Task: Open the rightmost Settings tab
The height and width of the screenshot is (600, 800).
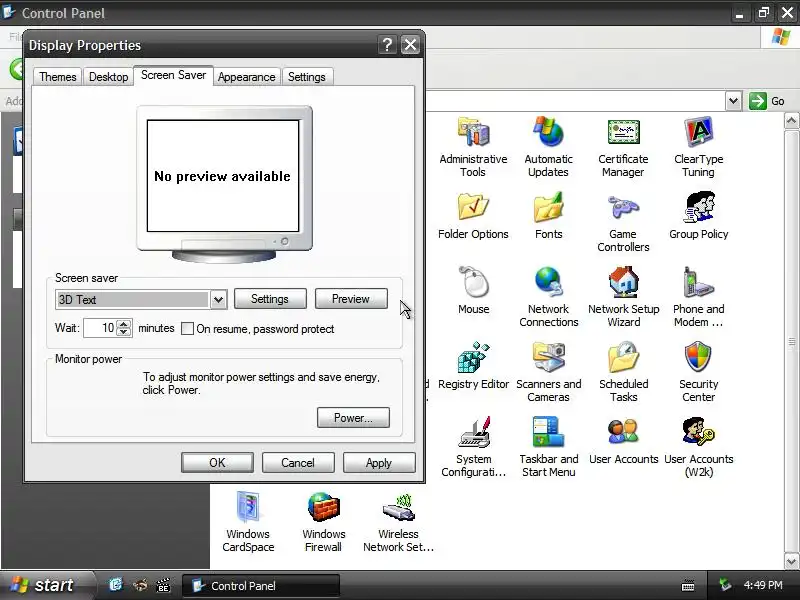Action: 307,77
